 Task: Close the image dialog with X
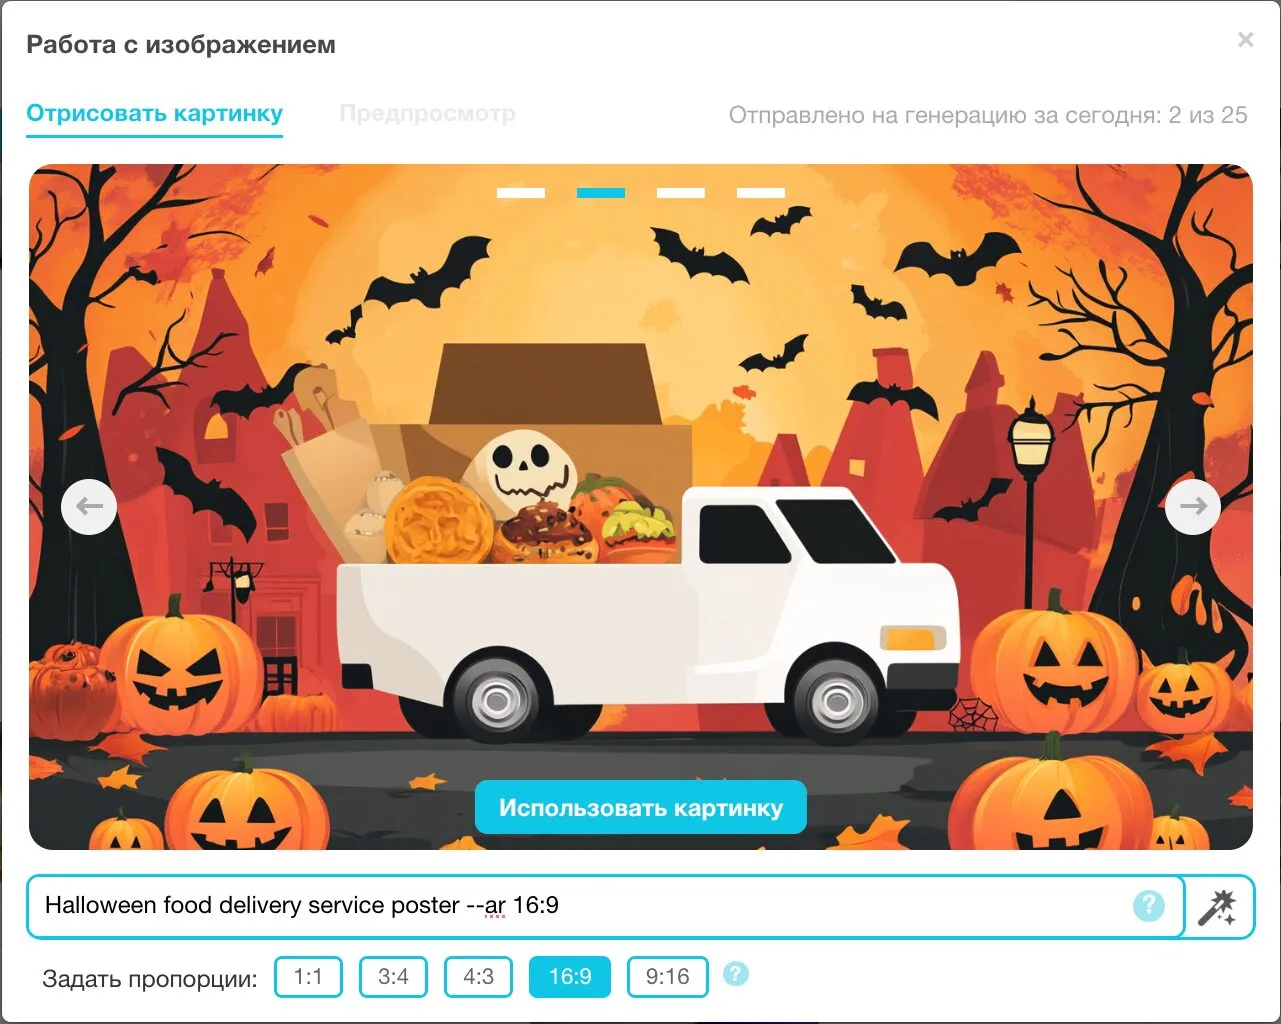click(1245, 40)
